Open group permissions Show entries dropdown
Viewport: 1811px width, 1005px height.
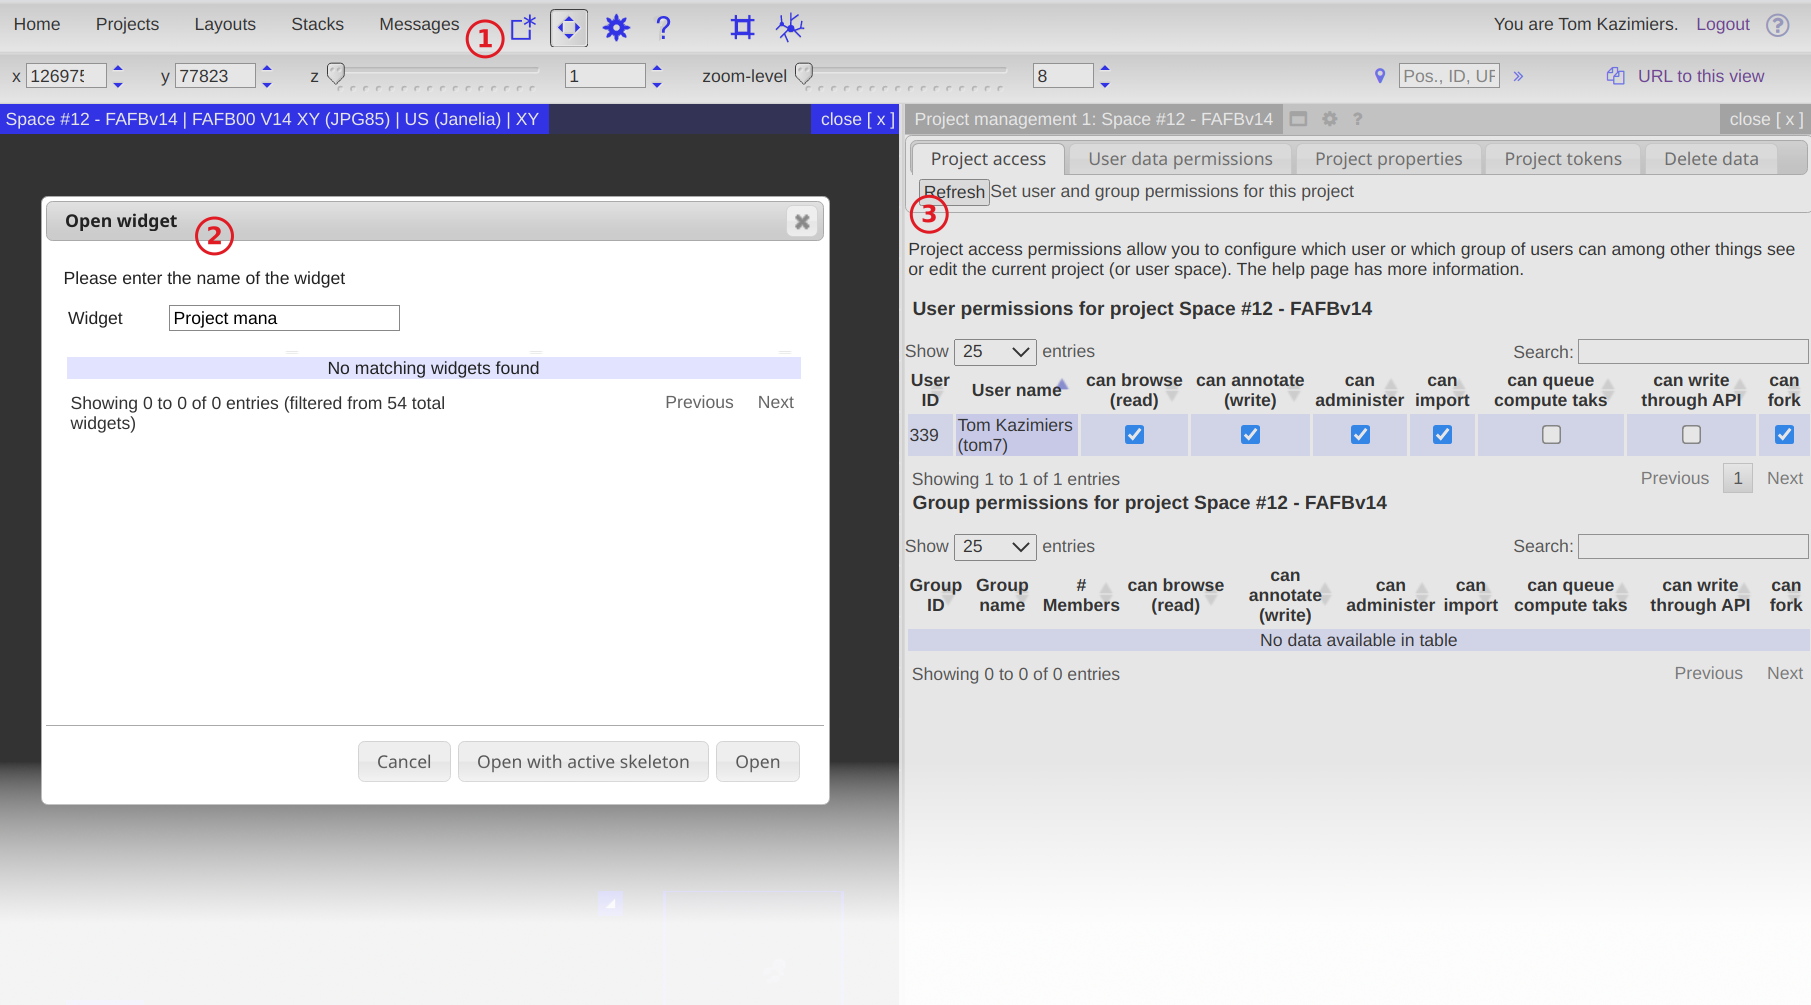point(995,547)
